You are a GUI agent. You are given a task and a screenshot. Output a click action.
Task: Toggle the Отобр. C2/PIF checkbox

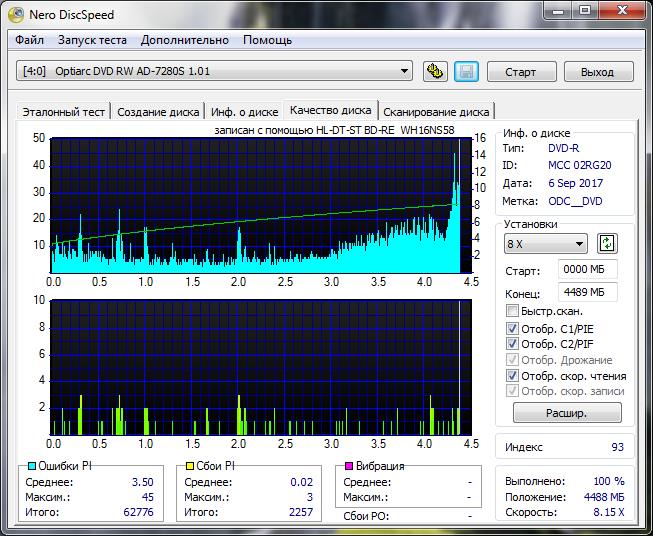click(x=513, y=344)
